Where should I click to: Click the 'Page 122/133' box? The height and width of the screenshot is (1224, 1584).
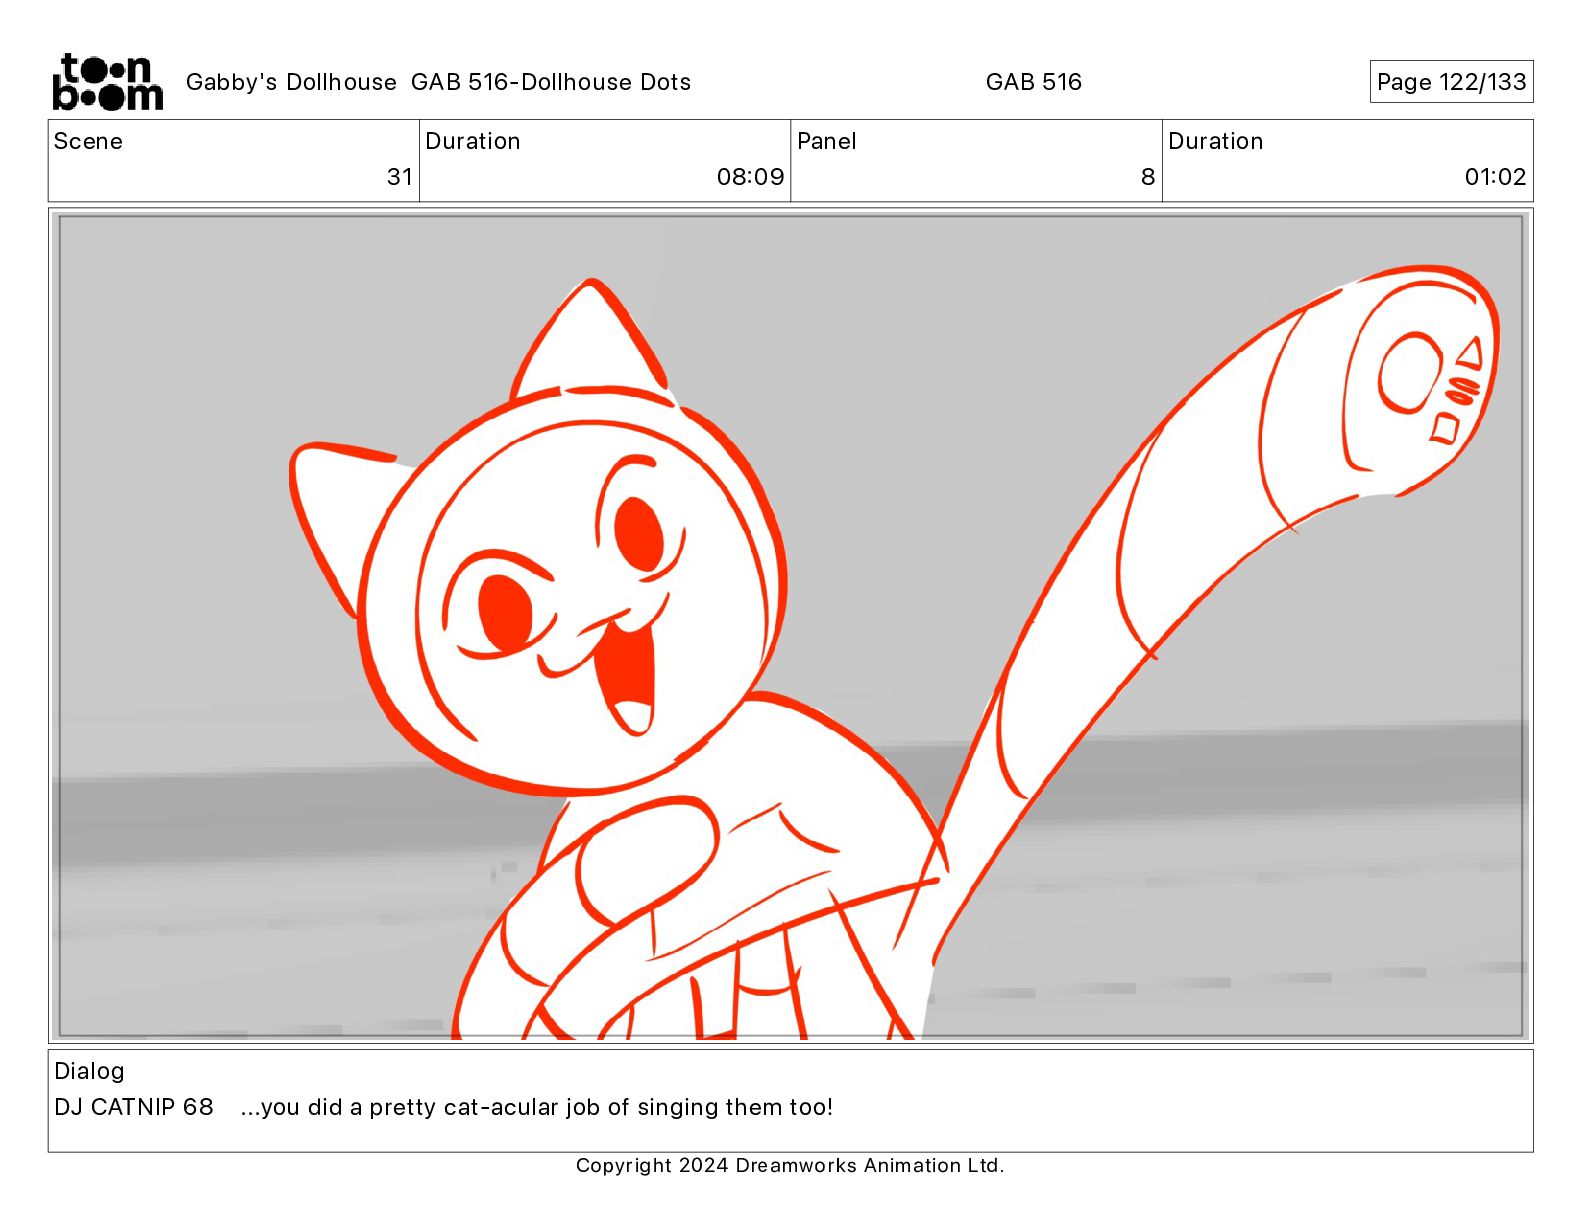click(1451, 82)
